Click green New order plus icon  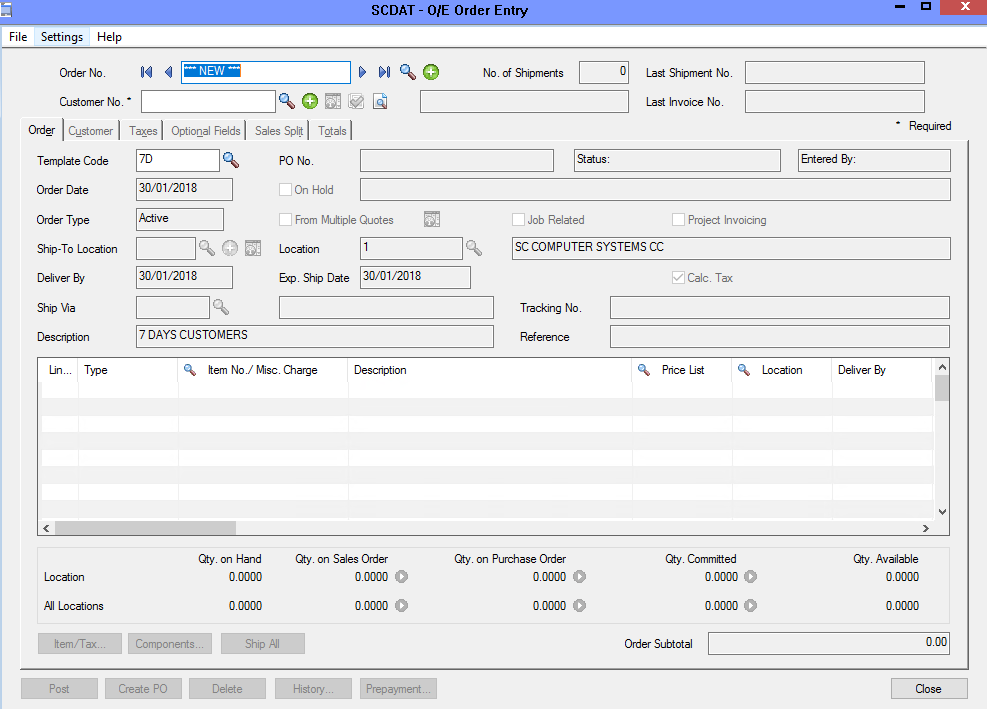pyautogui.click(x=431, y=72)
